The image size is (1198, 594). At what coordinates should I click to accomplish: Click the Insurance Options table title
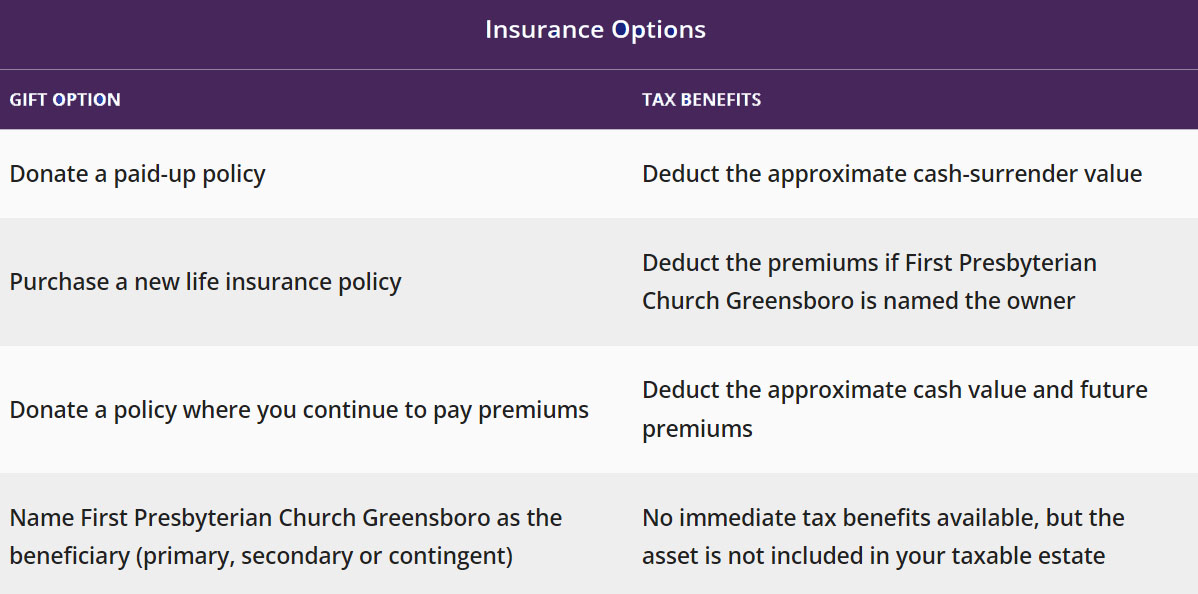coord(595,30)
